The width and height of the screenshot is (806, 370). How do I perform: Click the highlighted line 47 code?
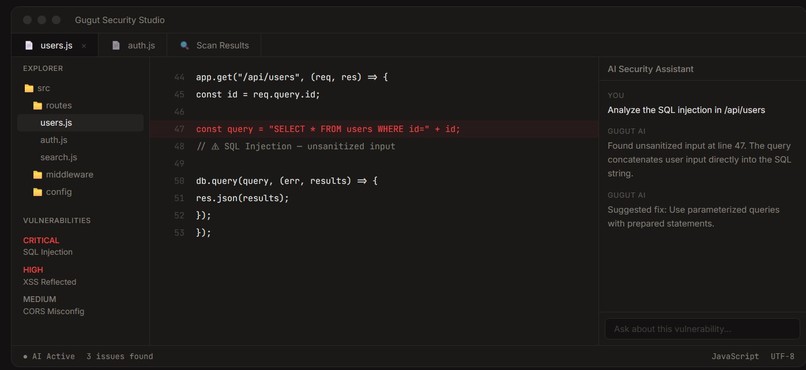[x=374, y=129]
